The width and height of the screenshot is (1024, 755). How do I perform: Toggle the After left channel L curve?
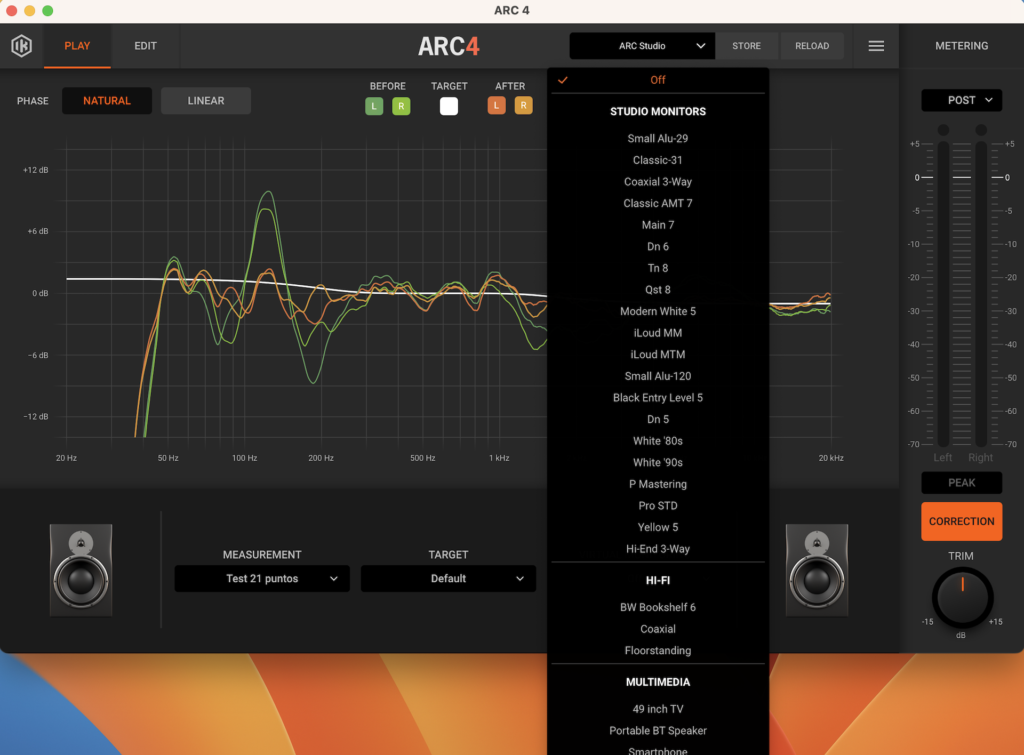(x=497, y=106)
